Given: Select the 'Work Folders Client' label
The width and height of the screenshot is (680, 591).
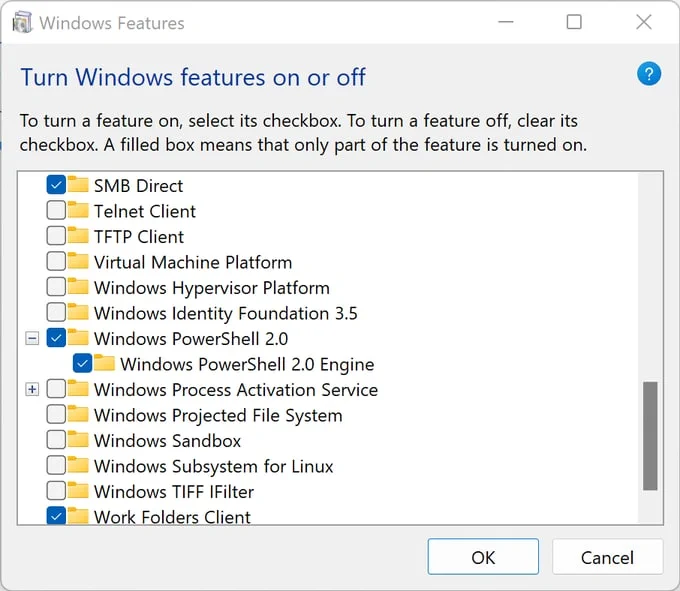Looking at the screenshot, I should 172,516.
